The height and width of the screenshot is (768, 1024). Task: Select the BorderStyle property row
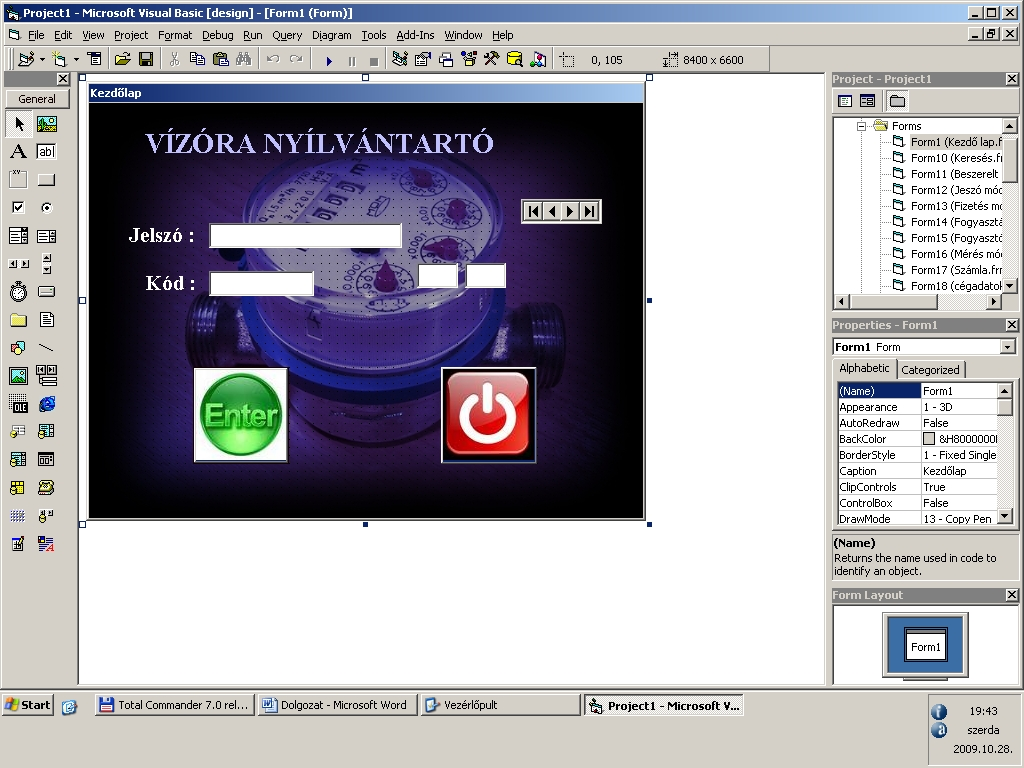pos(918,455)
